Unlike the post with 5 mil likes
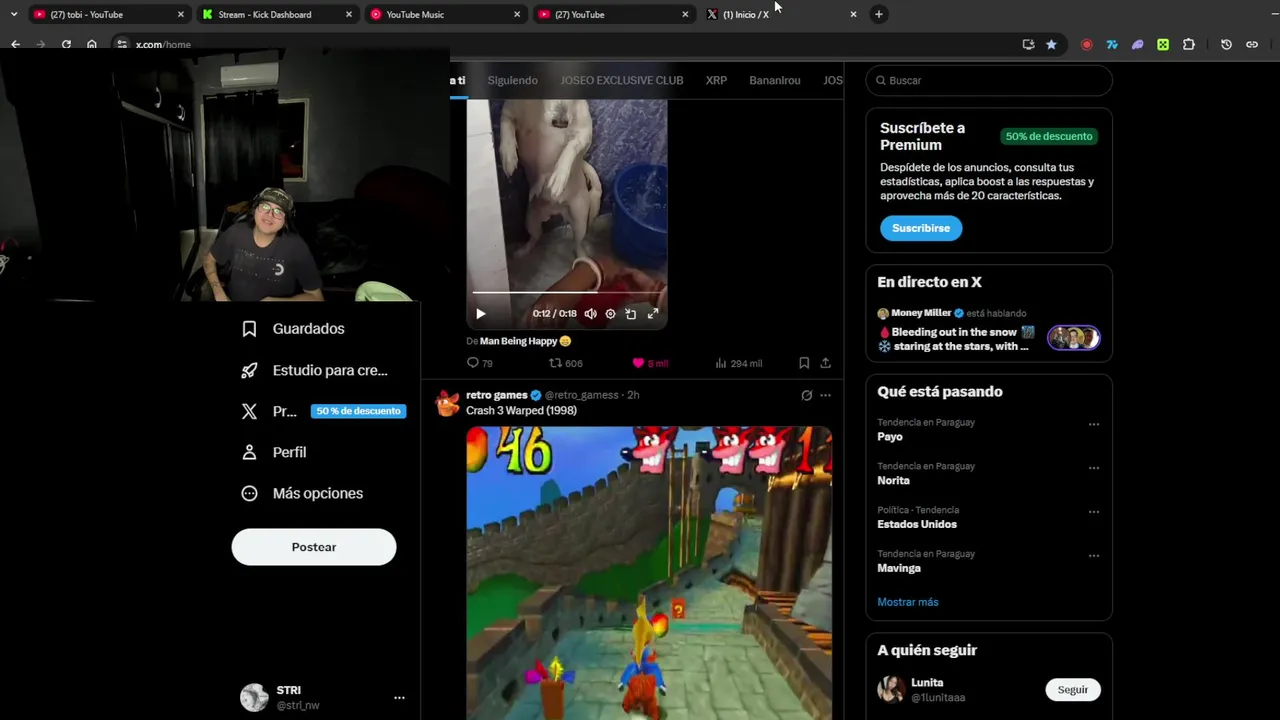The image size is (1280, 720). [649, 363]
